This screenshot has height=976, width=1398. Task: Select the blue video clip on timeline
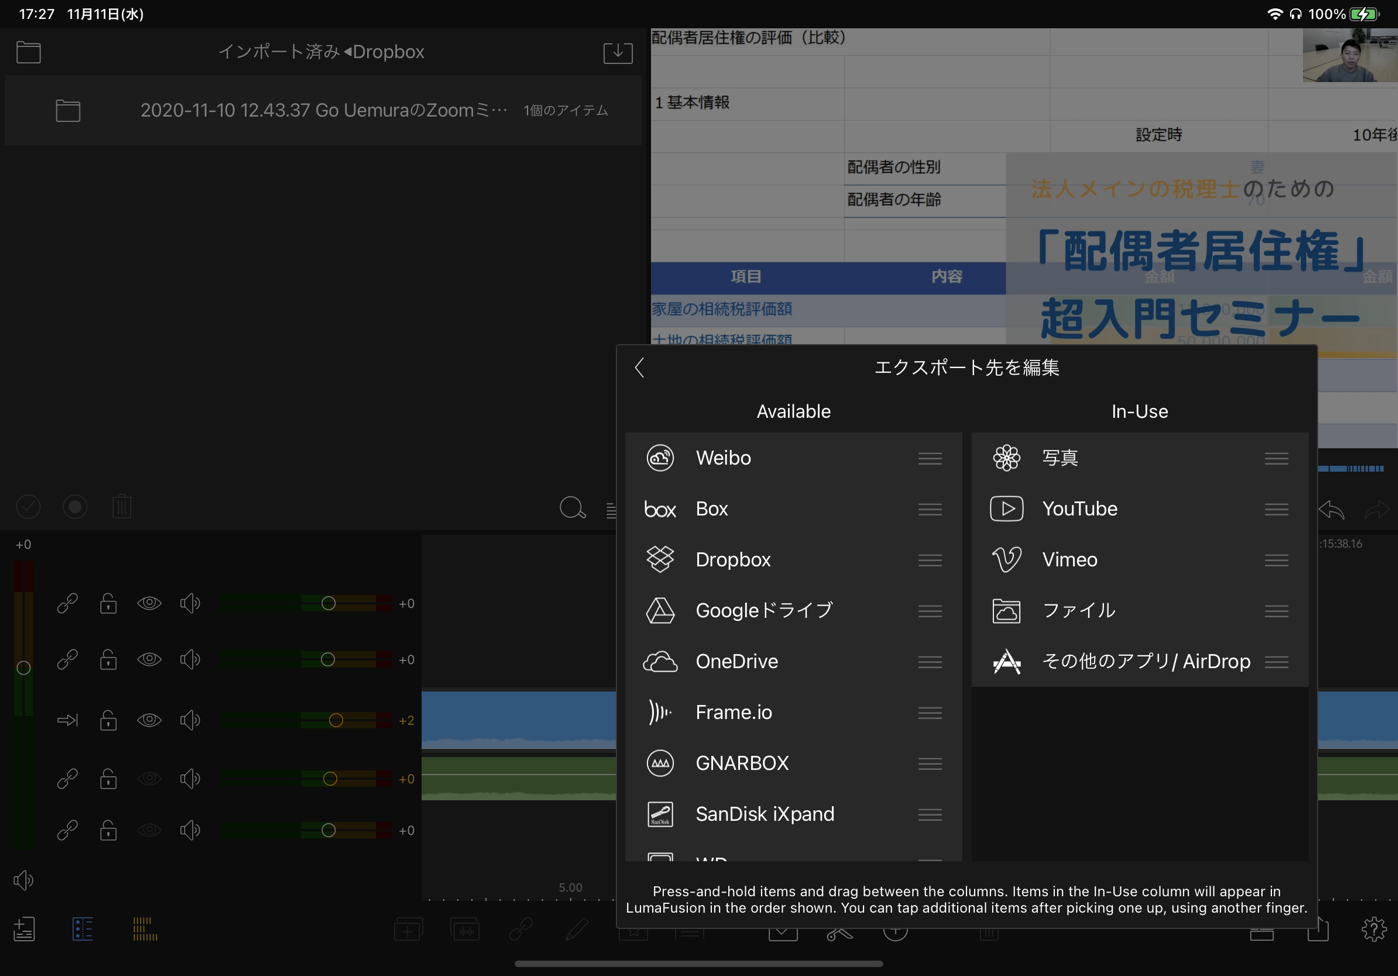click(519, 720)
